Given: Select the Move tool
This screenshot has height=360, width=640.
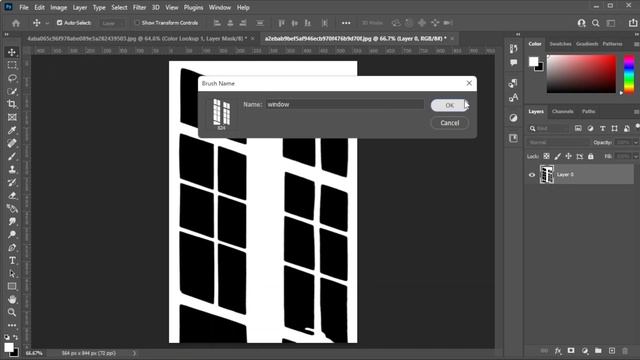Looking at the screenshot, I should coord(12,52).
